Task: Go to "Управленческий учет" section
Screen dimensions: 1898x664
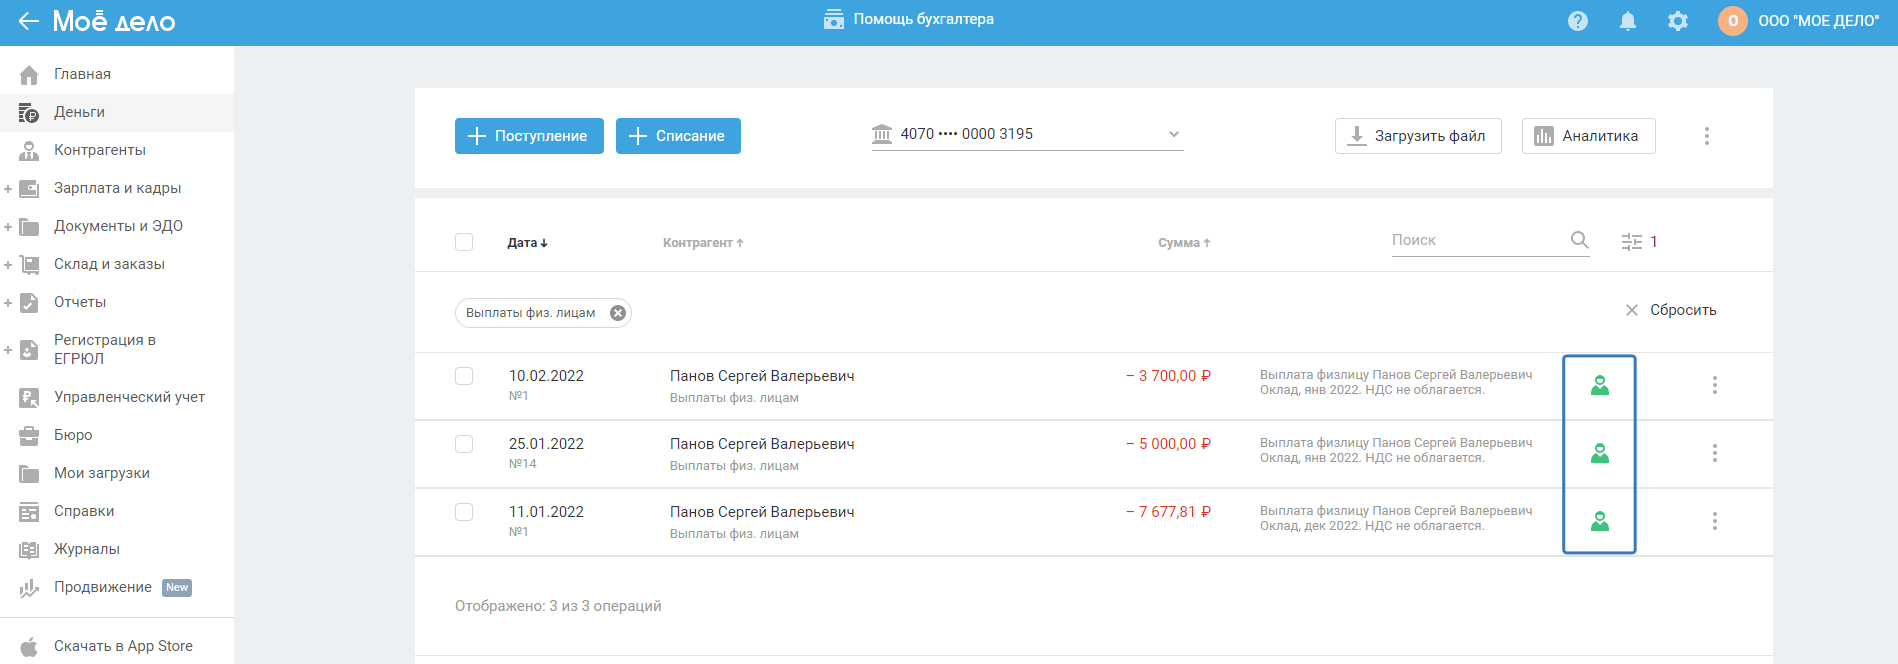Action: (x=129, y=397)
